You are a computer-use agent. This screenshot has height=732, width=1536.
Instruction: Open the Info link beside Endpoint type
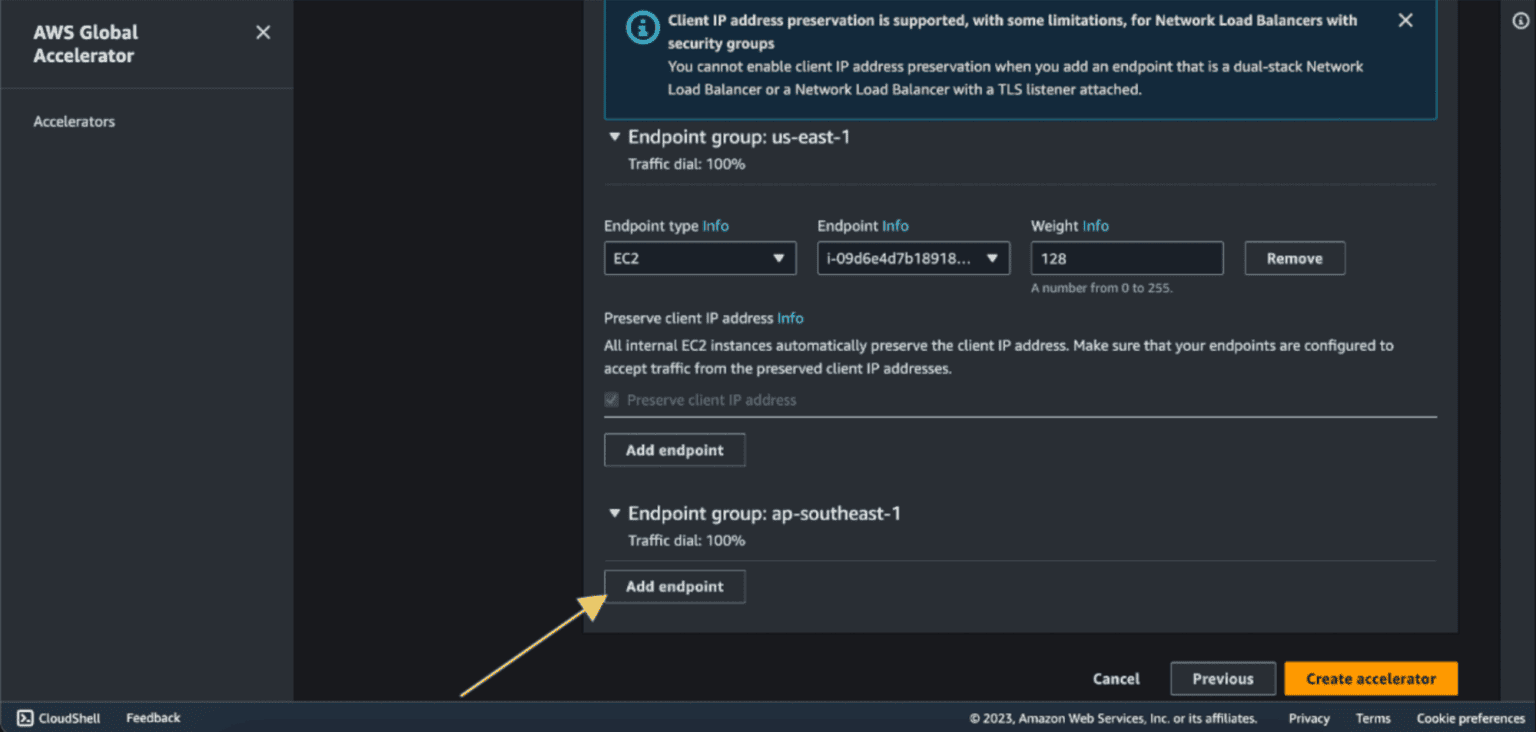pyautogui.click(x=716, y=226)
